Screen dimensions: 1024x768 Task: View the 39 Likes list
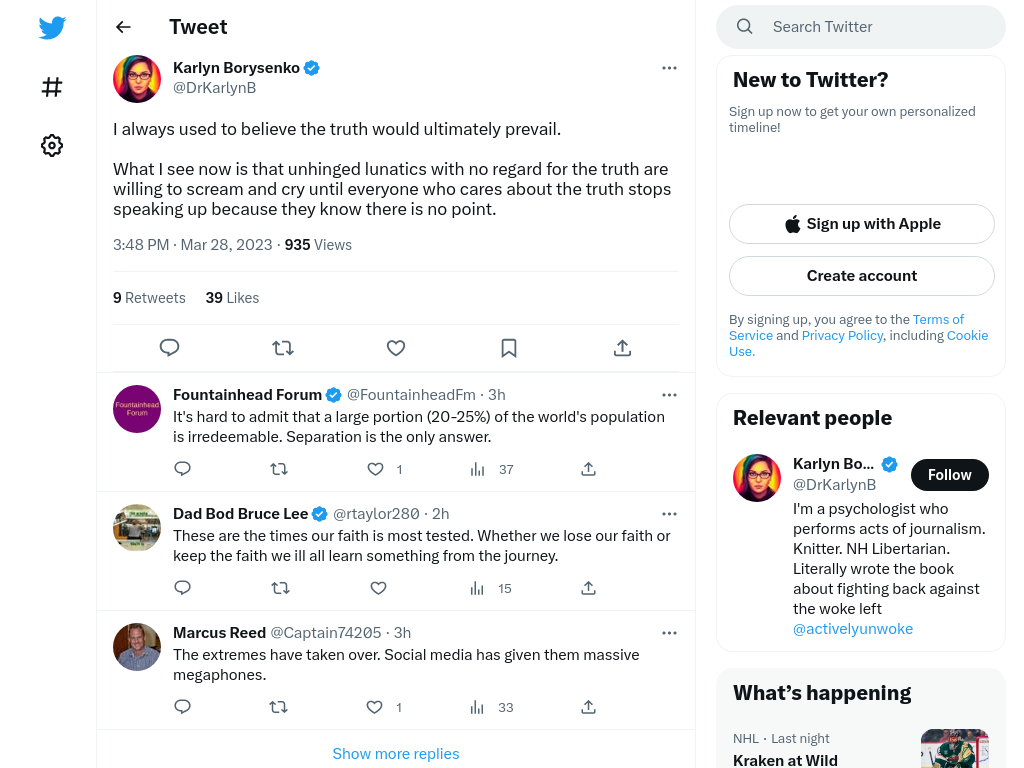tap(232, 298)
